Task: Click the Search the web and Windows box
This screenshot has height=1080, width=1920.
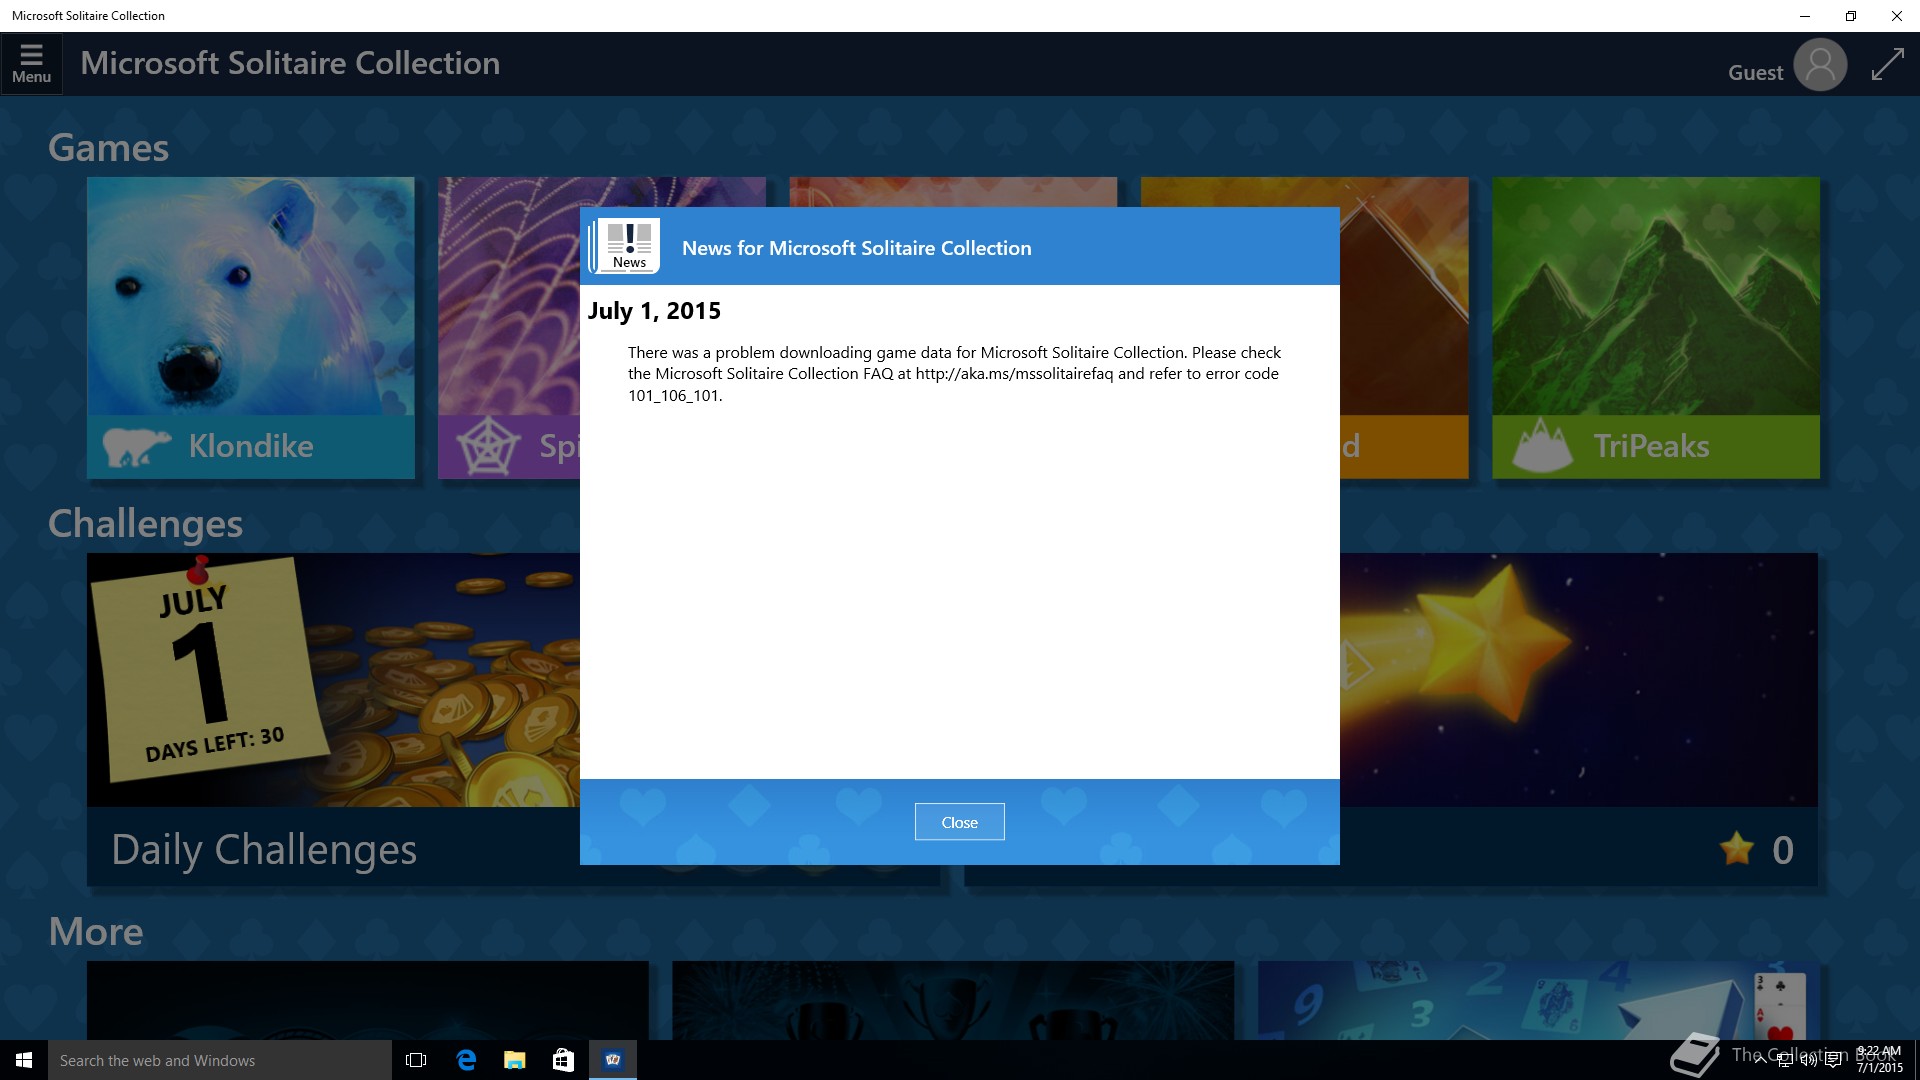Action: tap(220, 1060)
